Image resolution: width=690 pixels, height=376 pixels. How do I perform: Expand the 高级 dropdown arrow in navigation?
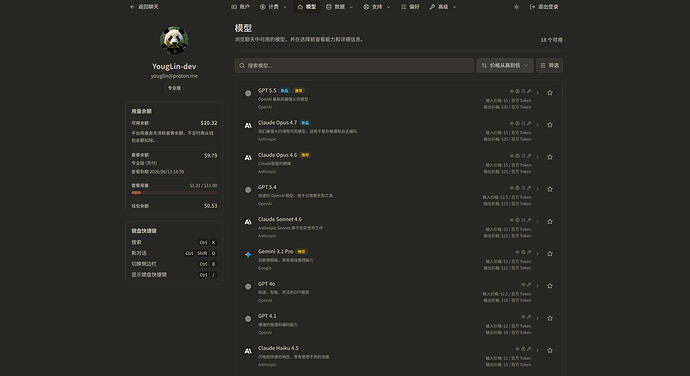pyautogui.click(x=455, y=7)
